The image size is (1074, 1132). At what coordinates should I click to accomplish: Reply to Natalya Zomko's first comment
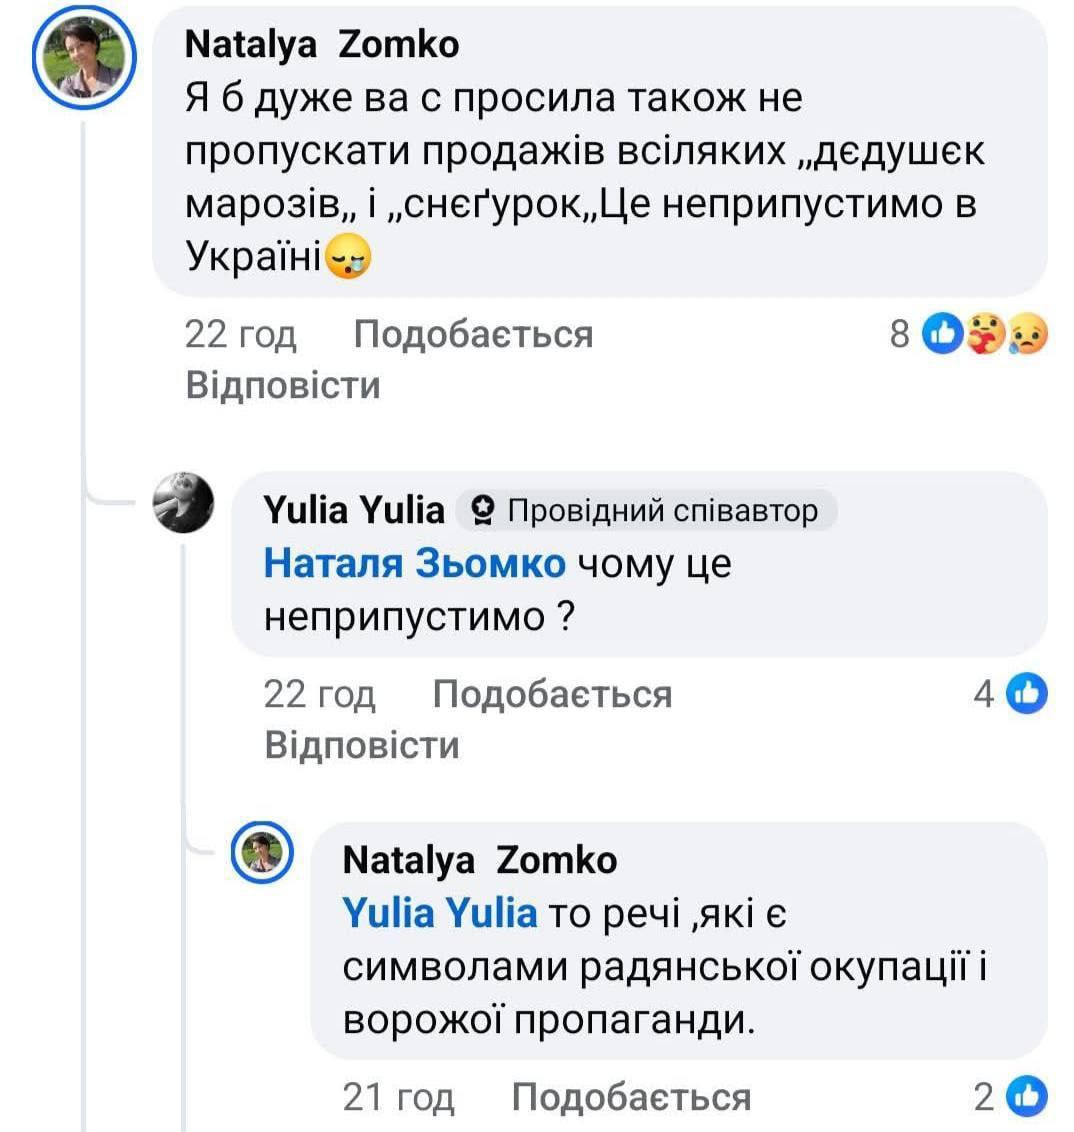pos(283,385)
